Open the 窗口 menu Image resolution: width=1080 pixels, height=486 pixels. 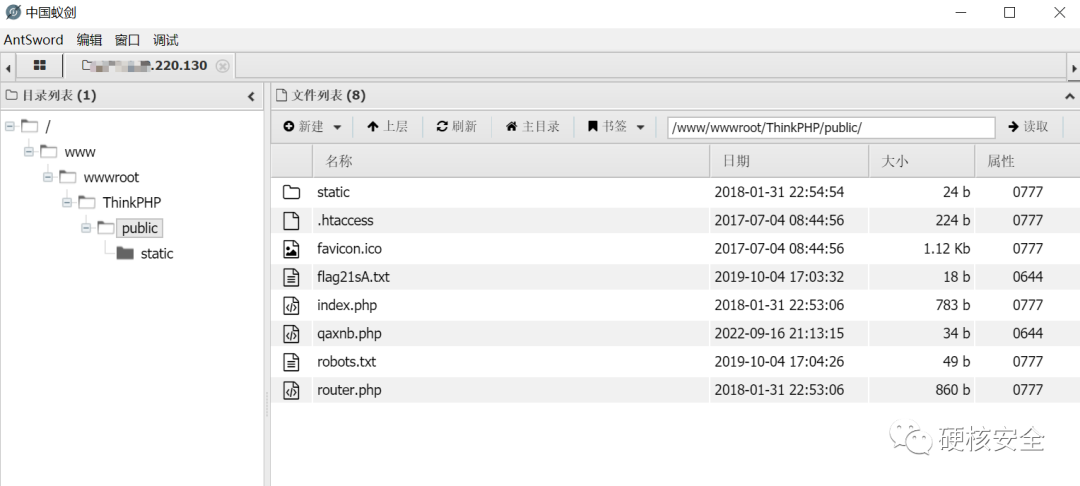(x=127, y=40)
